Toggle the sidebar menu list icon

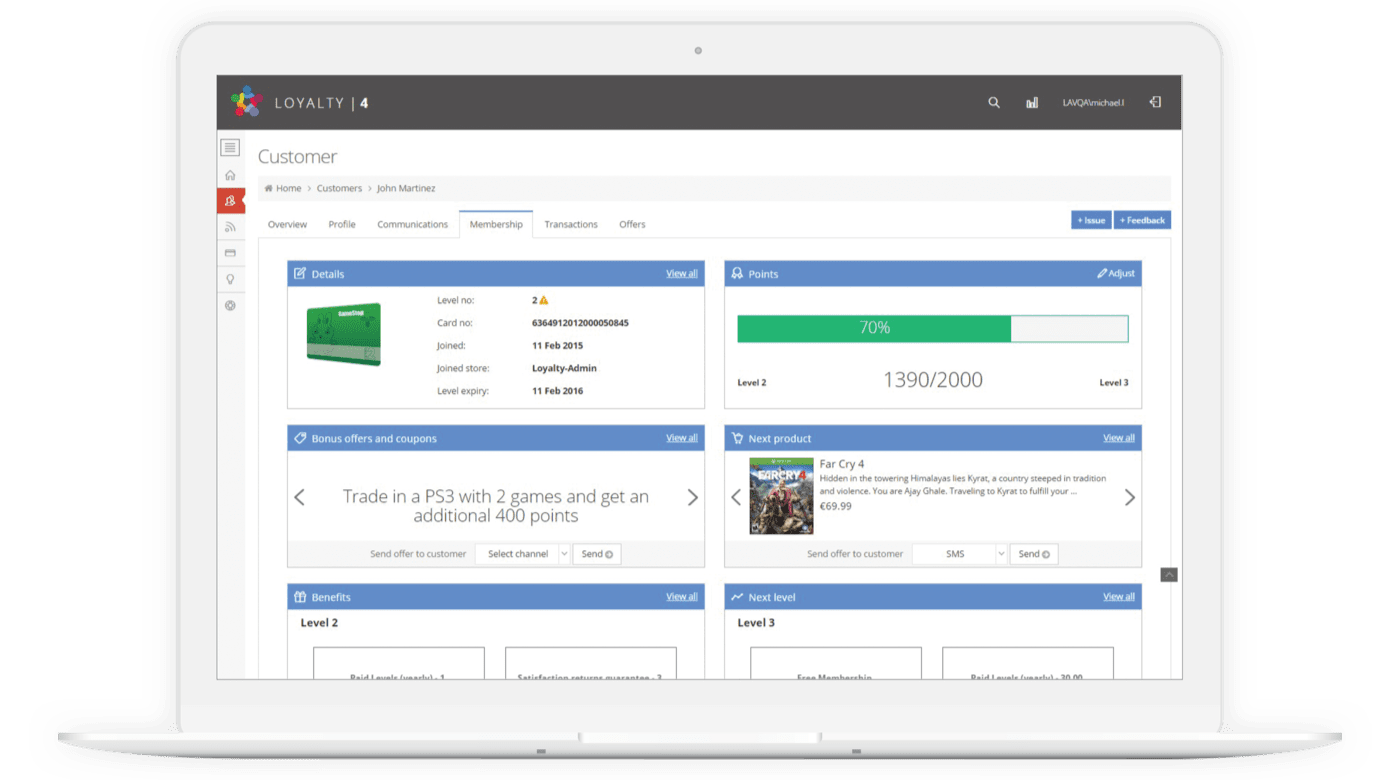230,148
